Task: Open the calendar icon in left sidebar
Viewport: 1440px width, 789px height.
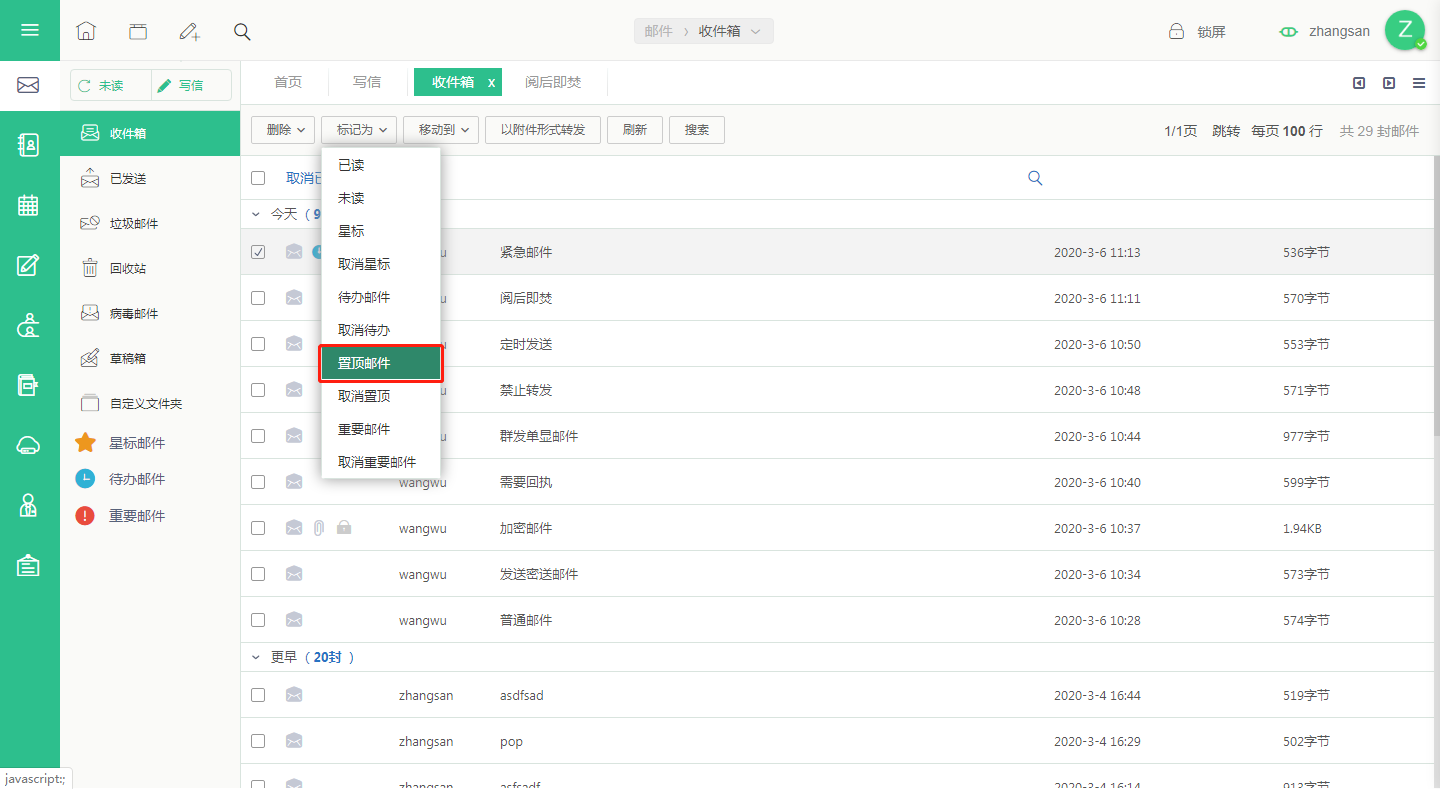Action: pyautogui.click(x=29, y=205)
